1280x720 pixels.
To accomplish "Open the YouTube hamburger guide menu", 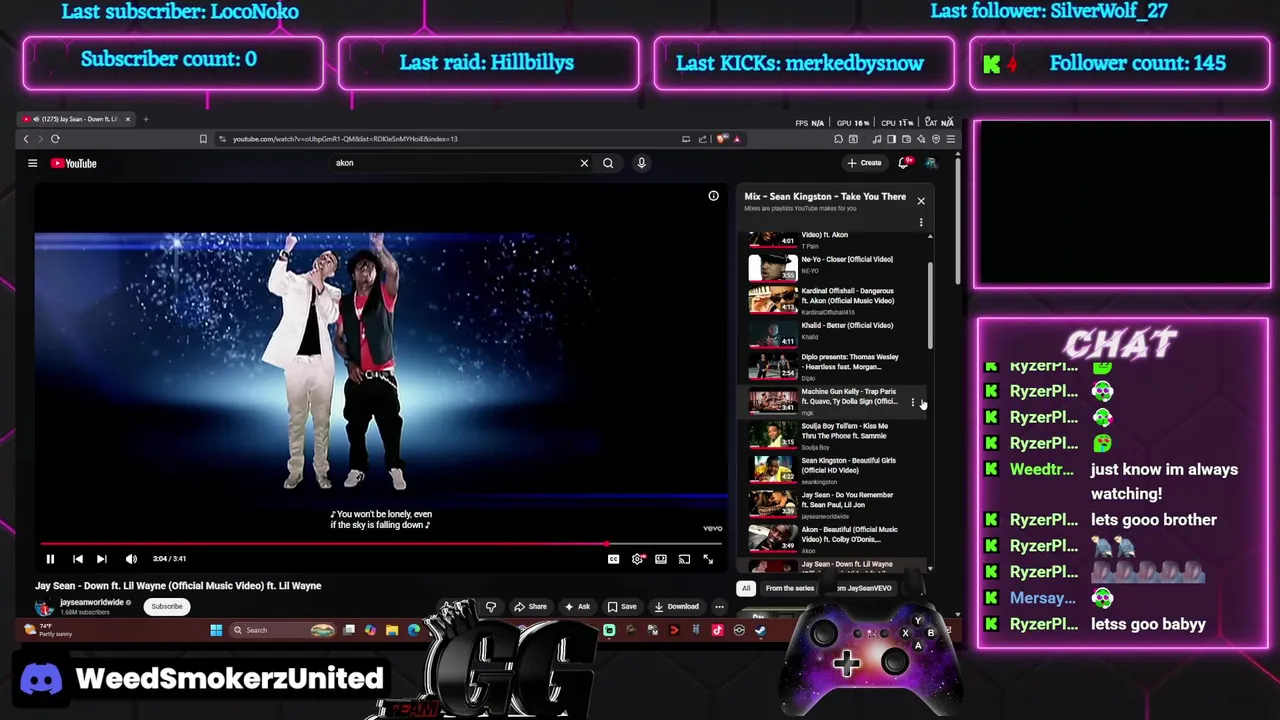I will (x=32, y=163).
